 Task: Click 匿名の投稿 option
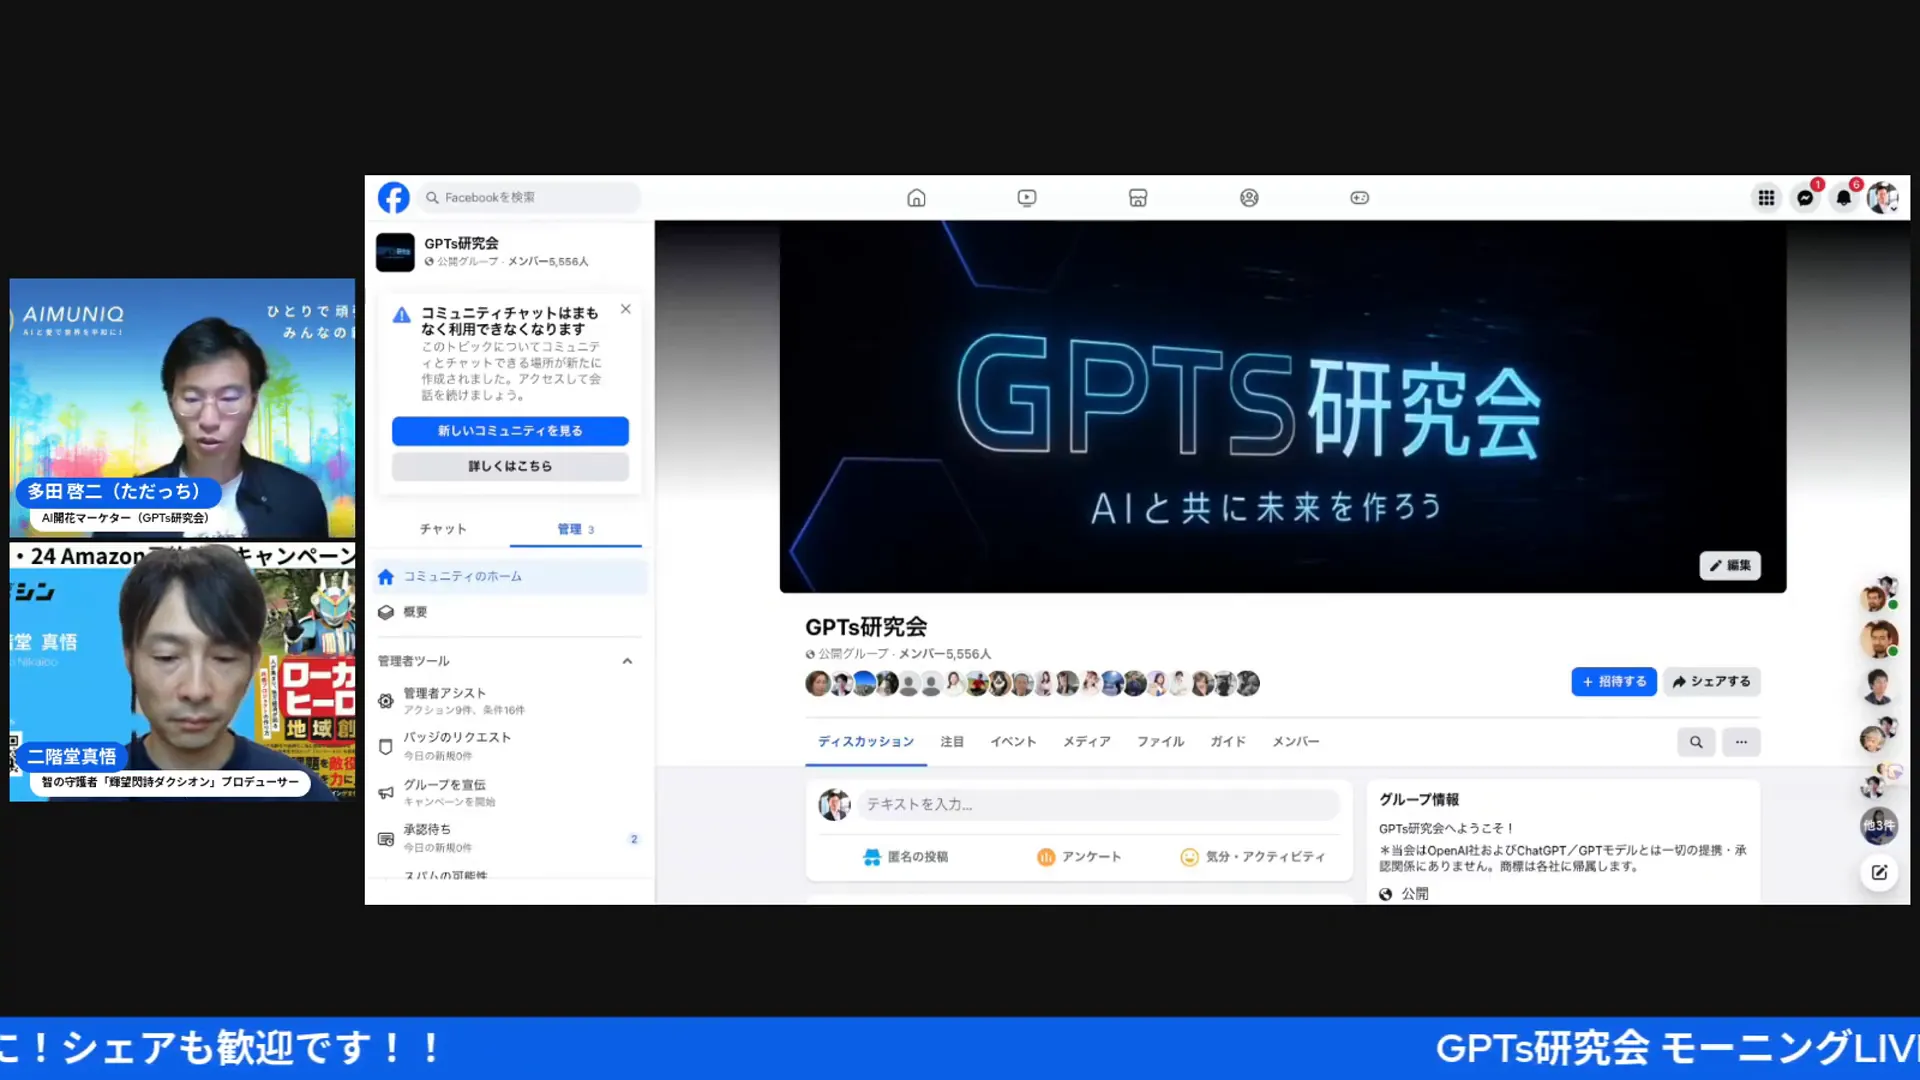click(x=905, y=857)
